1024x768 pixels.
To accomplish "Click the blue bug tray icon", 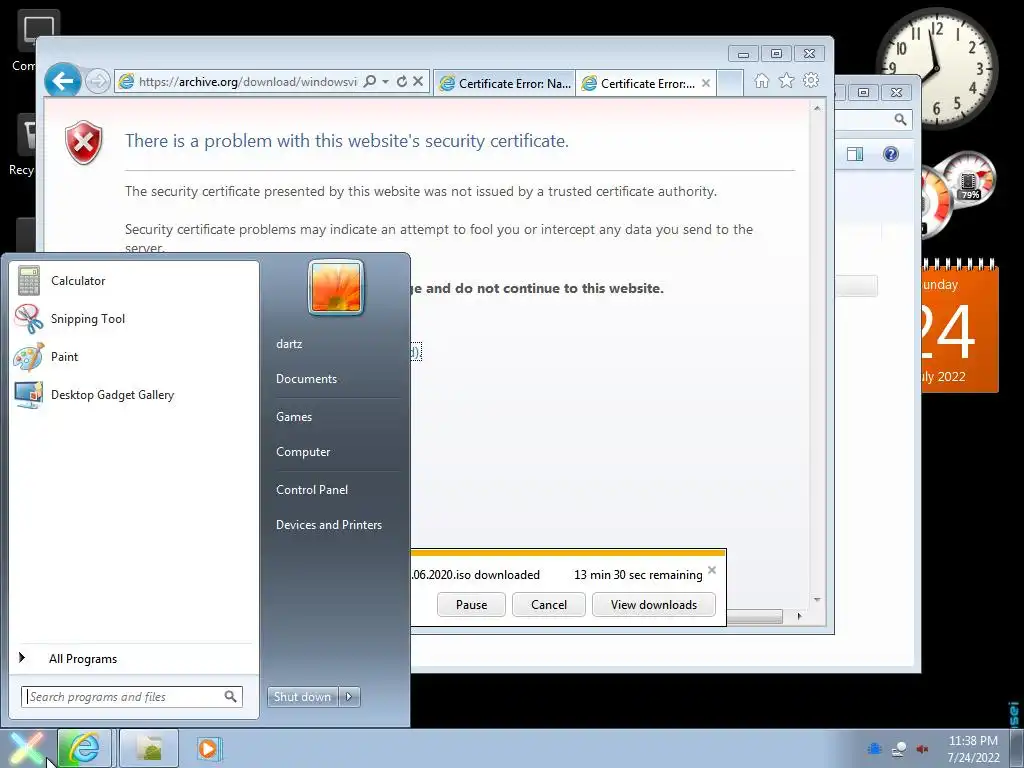I will (x=875, y=749).
